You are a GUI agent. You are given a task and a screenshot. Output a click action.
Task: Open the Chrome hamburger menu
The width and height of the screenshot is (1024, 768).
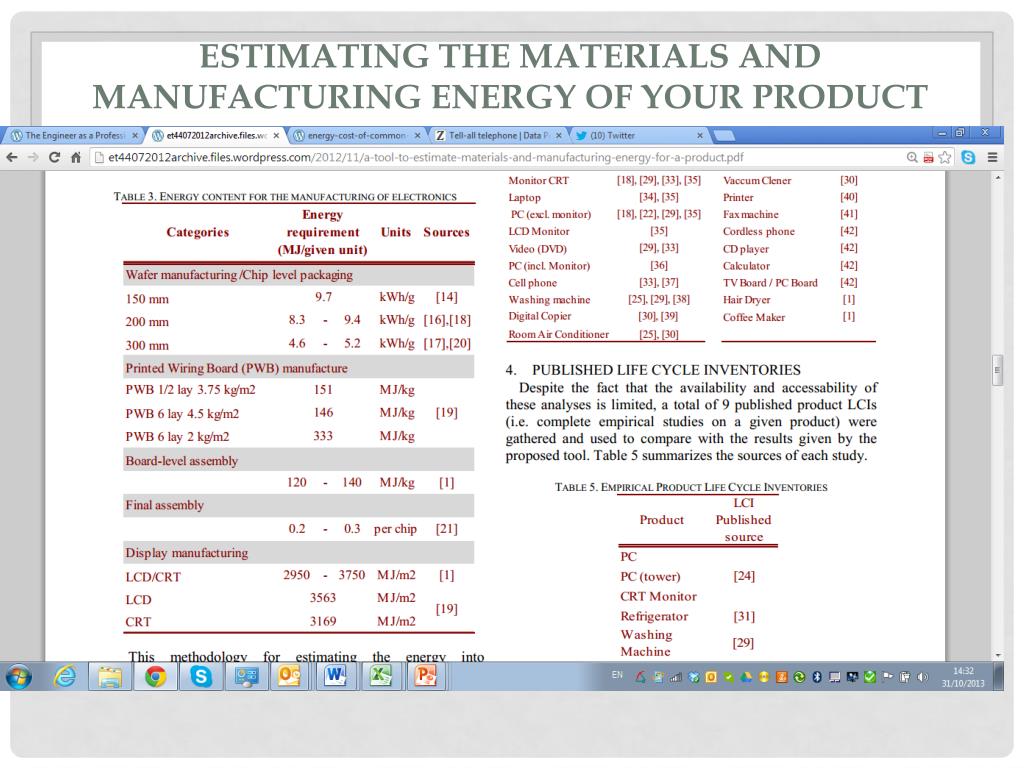(x=993, y=157)
